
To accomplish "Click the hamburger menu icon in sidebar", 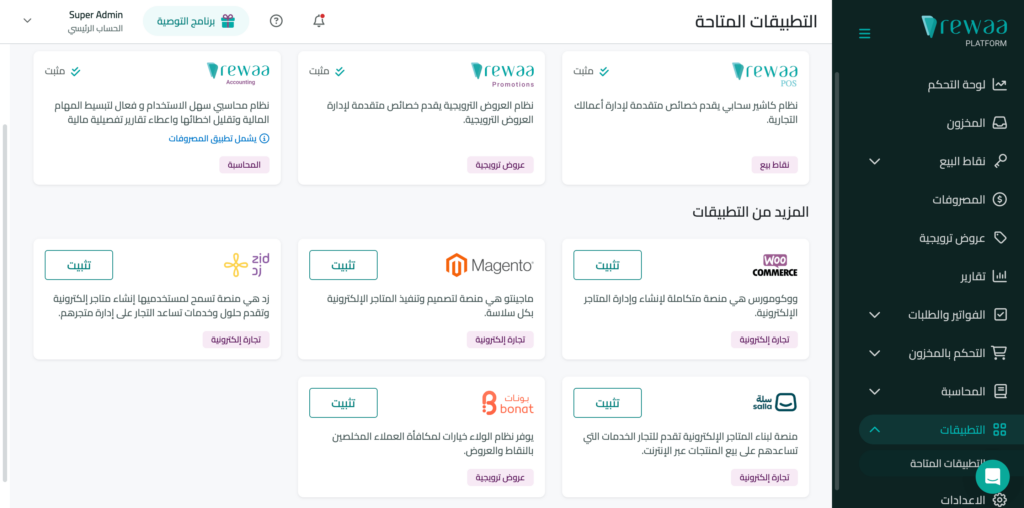I will pyautogui.click(x=865, y=33).
